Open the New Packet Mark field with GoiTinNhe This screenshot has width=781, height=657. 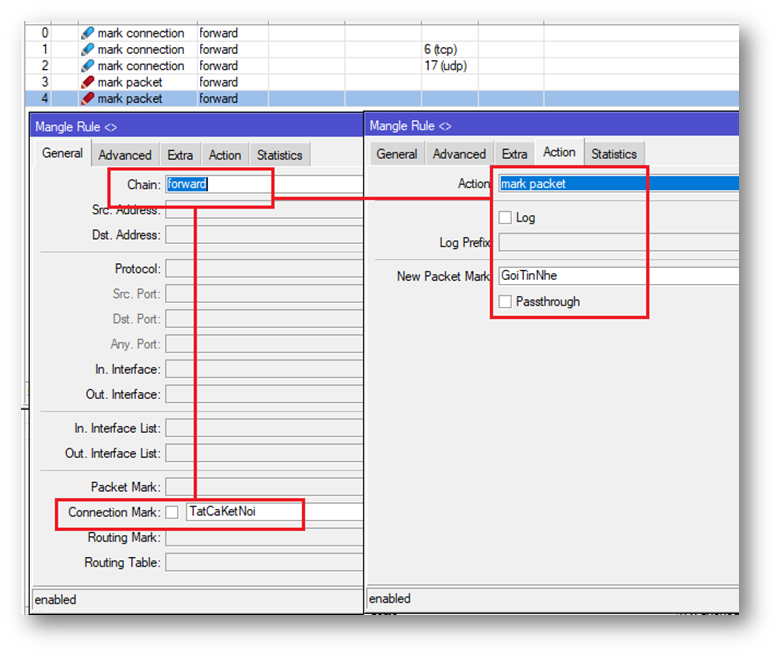click(619, 276)
